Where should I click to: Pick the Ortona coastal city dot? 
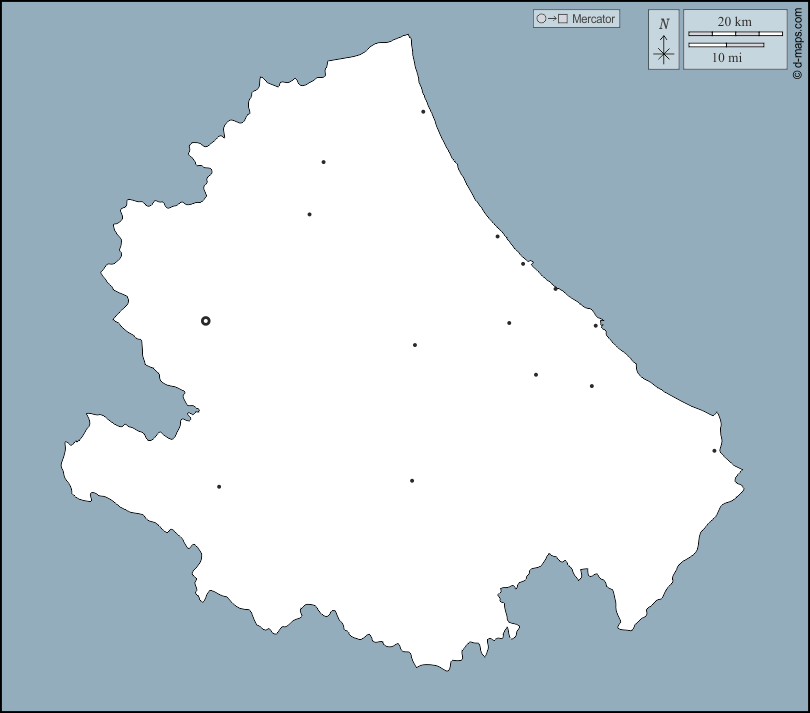point(596,325)
